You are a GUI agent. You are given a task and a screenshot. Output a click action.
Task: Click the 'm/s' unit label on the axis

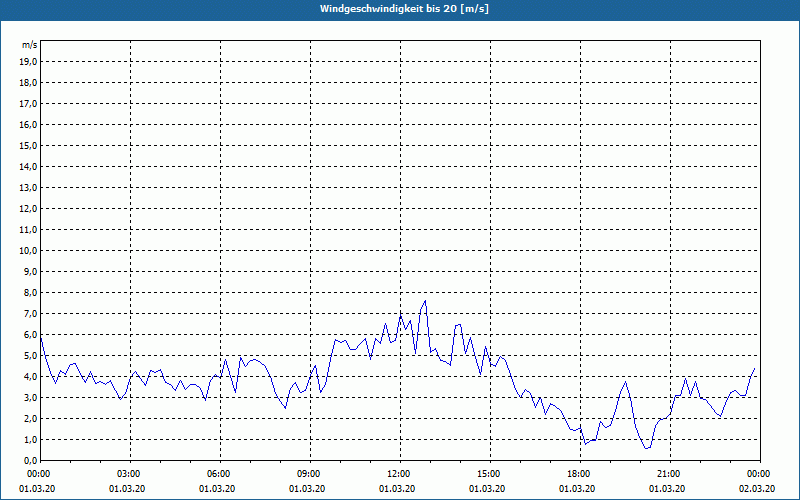pos(30,45)
